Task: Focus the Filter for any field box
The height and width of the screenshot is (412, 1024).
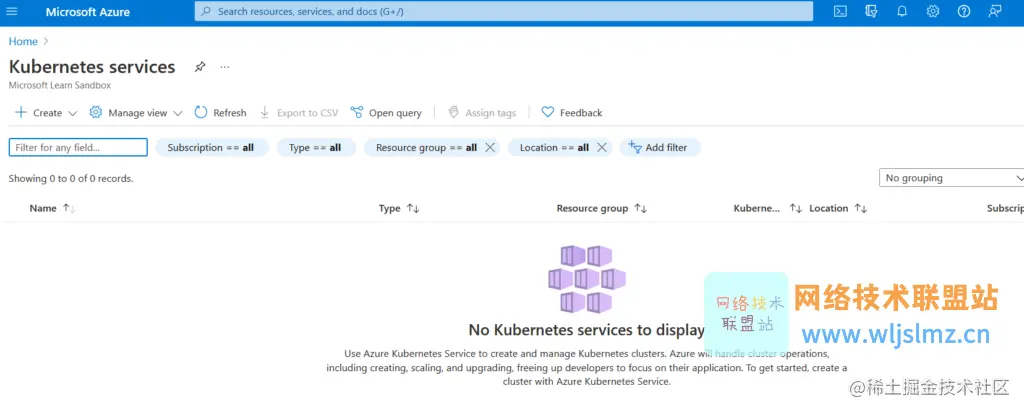Action: 78,148
